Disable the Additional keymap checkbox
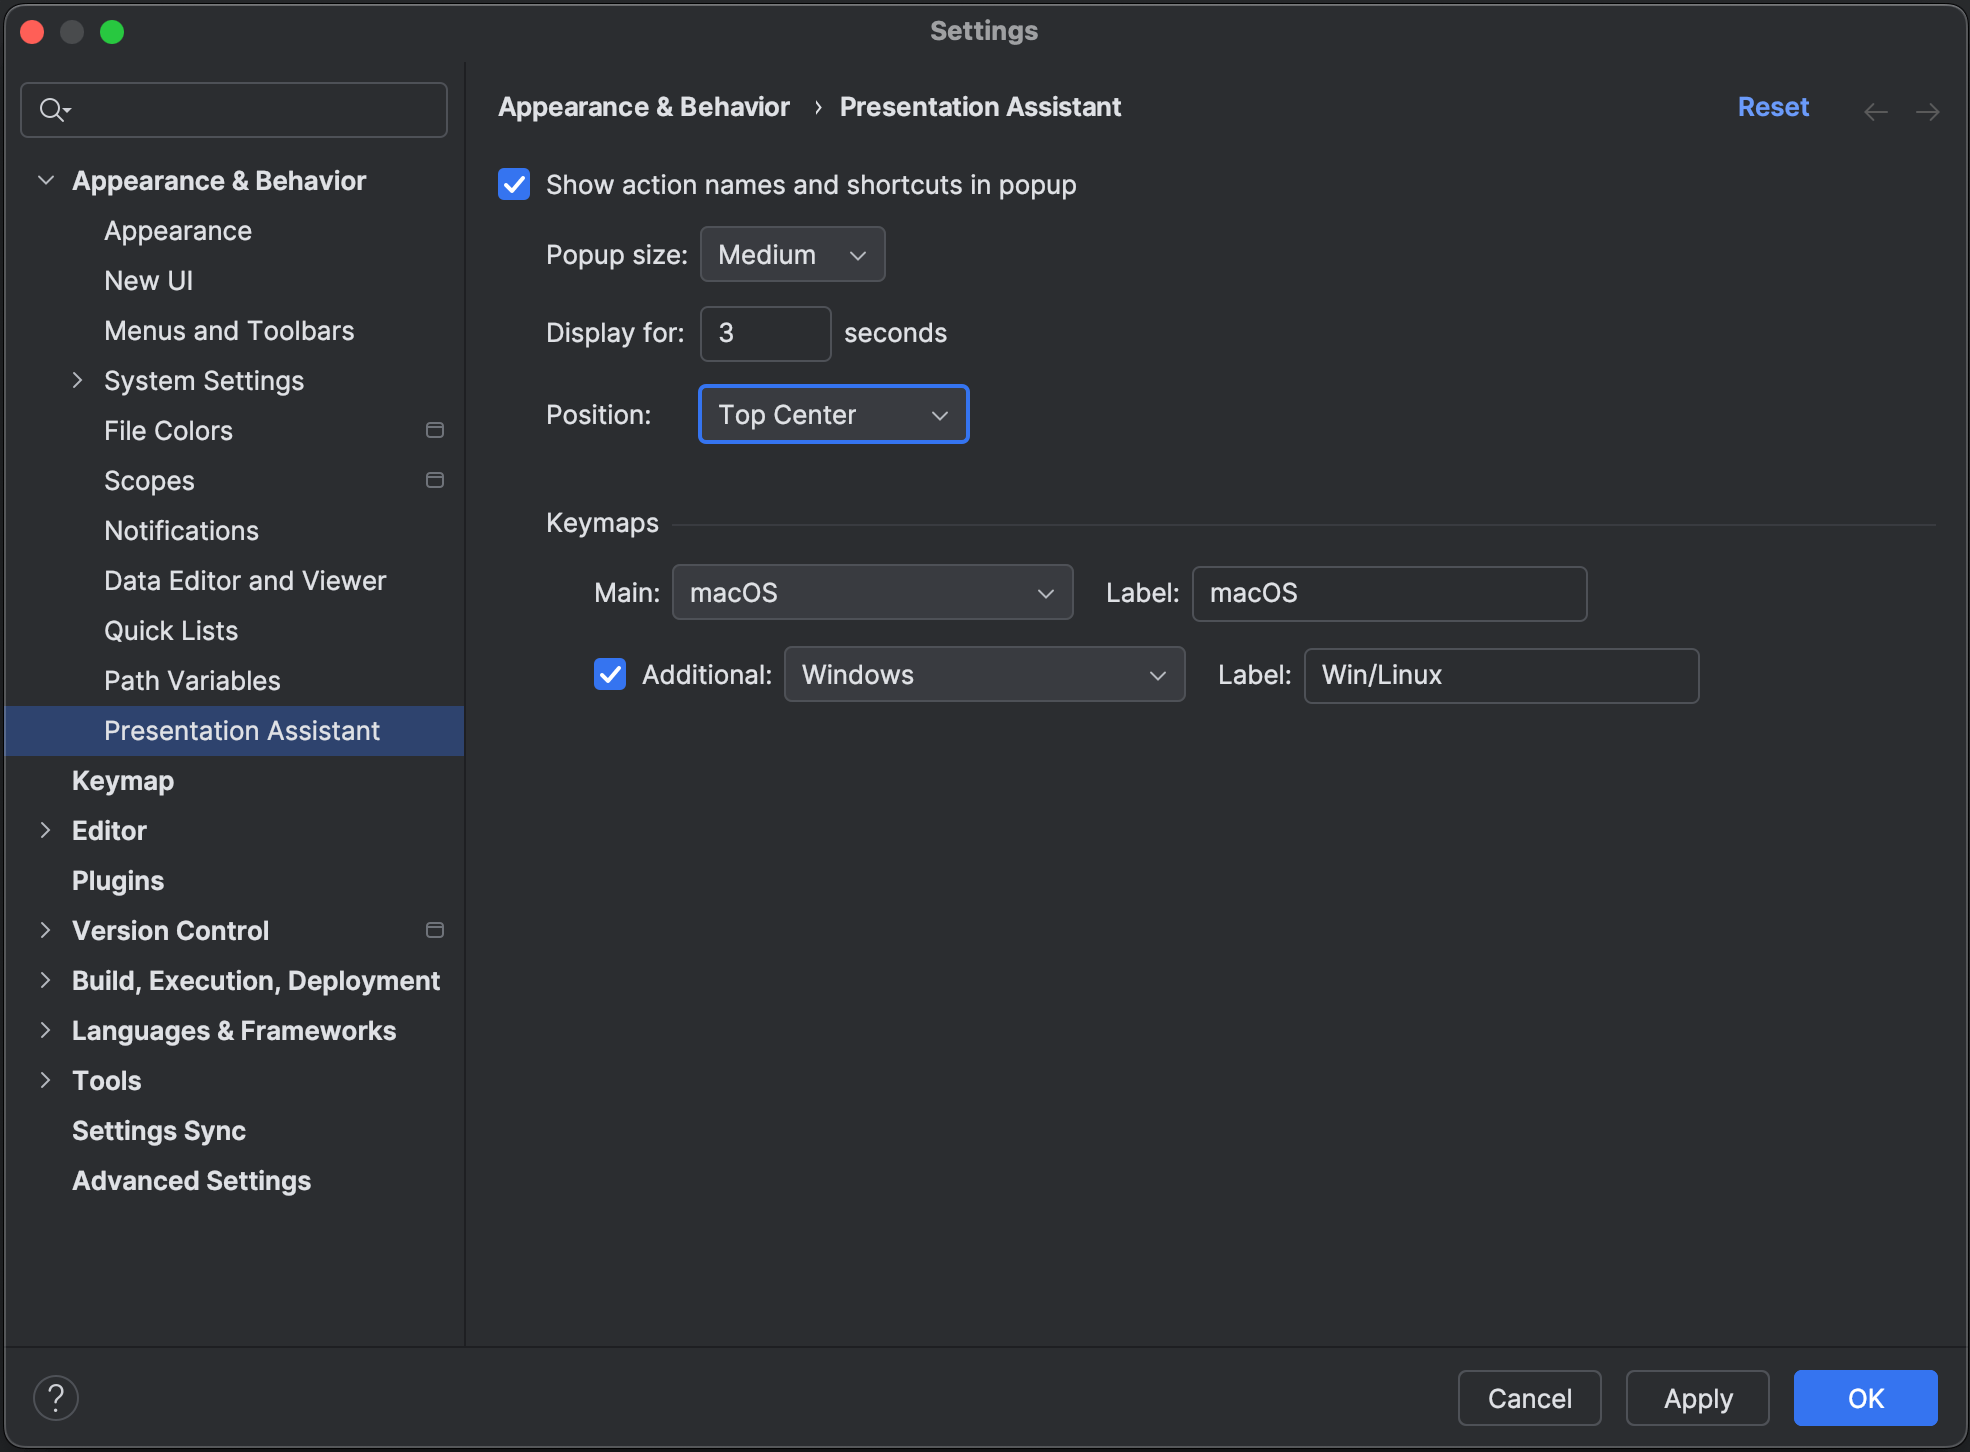This screenshot has height=1452, width=1970. [x=610, y=674]
